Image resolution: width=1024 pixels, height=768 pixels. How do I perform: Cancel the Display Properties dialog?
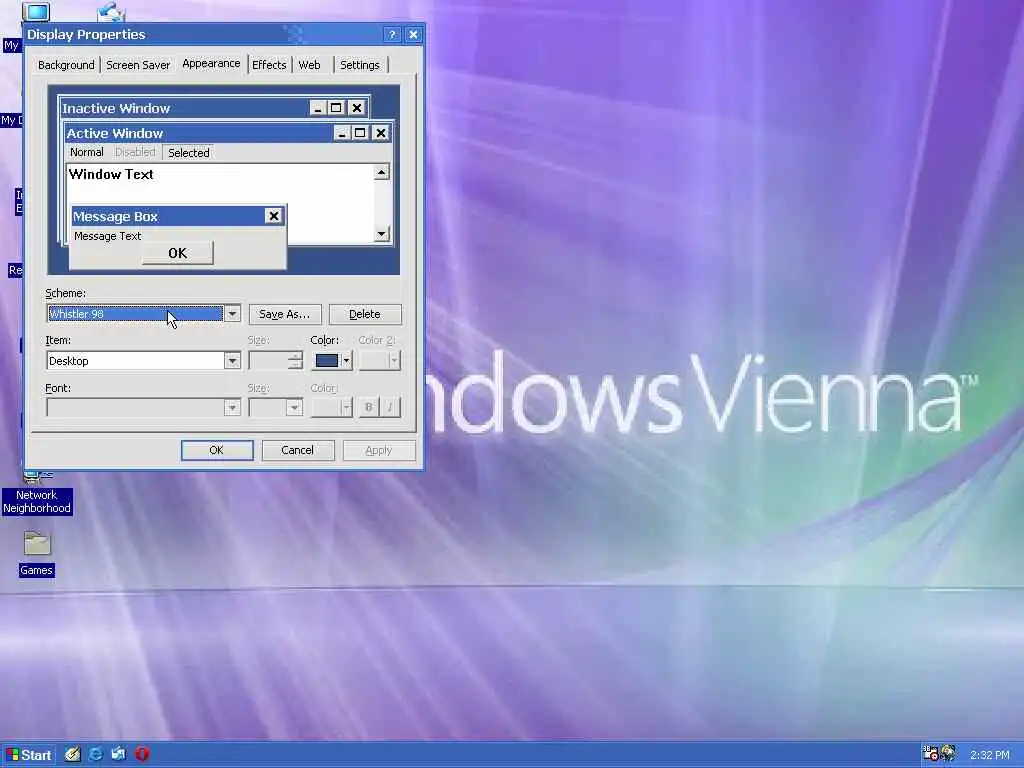tap(298, 450)
